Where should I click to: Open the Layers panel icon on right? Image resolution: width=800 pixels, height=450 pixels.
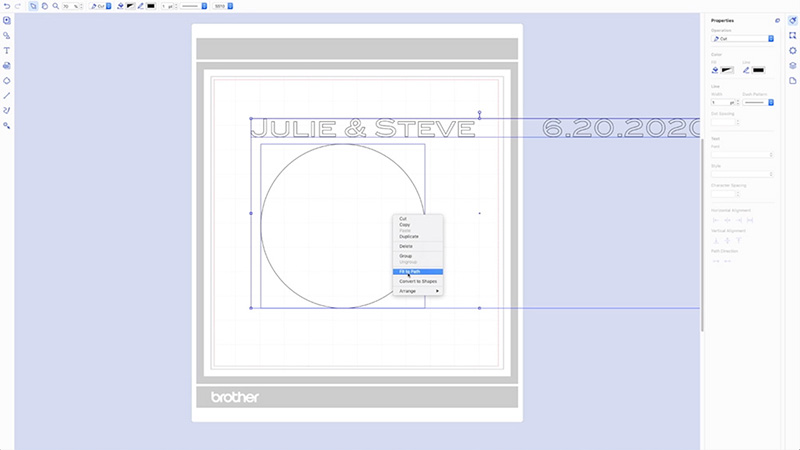[793, 65]
